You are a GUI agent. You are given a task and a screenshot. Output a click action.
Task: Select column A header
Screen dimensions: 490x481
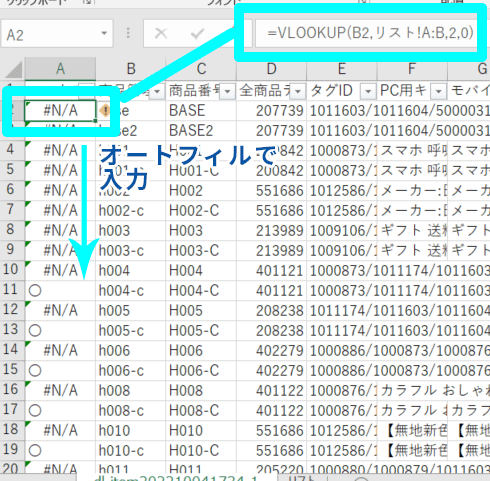(60, 69)
